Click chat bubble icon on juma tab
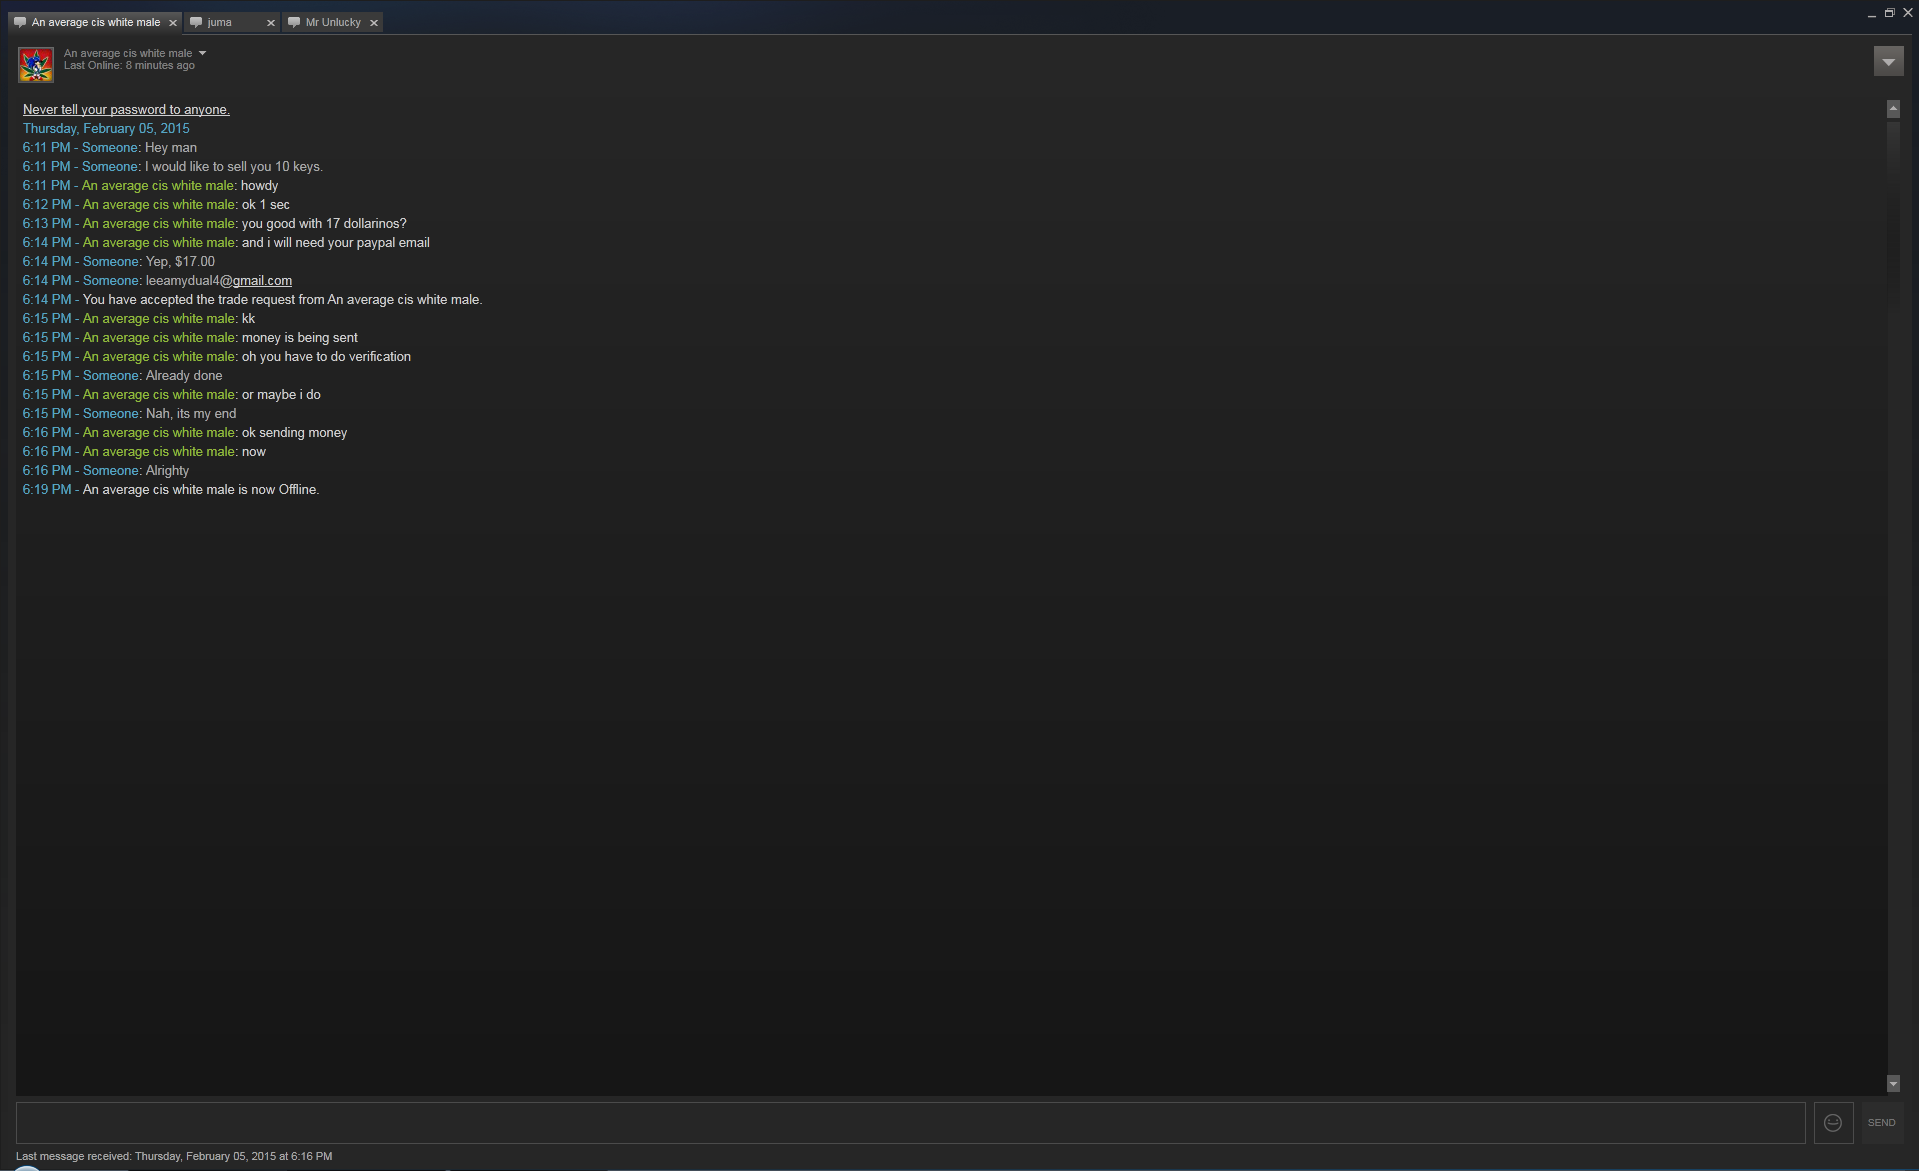This screenshot has height=1171, width=1919. tap(196, 22)
